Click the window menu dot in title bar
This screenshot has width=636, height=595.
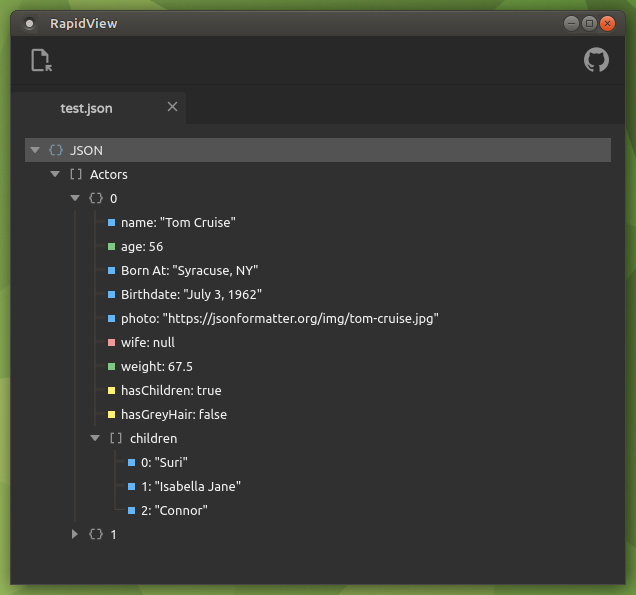pos(30,24)
